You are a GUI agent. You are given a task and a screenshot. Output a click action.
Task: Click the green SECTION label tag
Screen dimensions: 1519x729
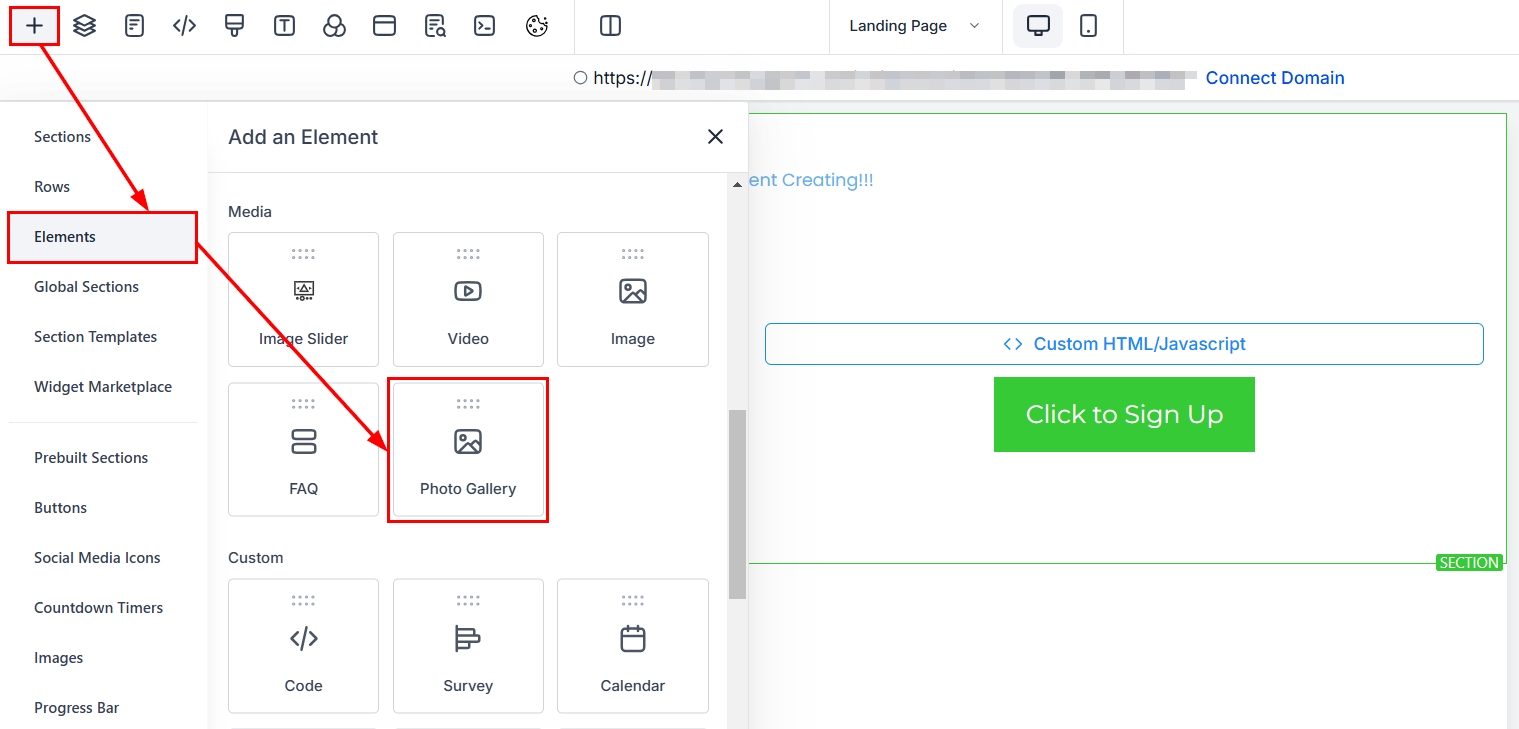tap(1469, 563)
